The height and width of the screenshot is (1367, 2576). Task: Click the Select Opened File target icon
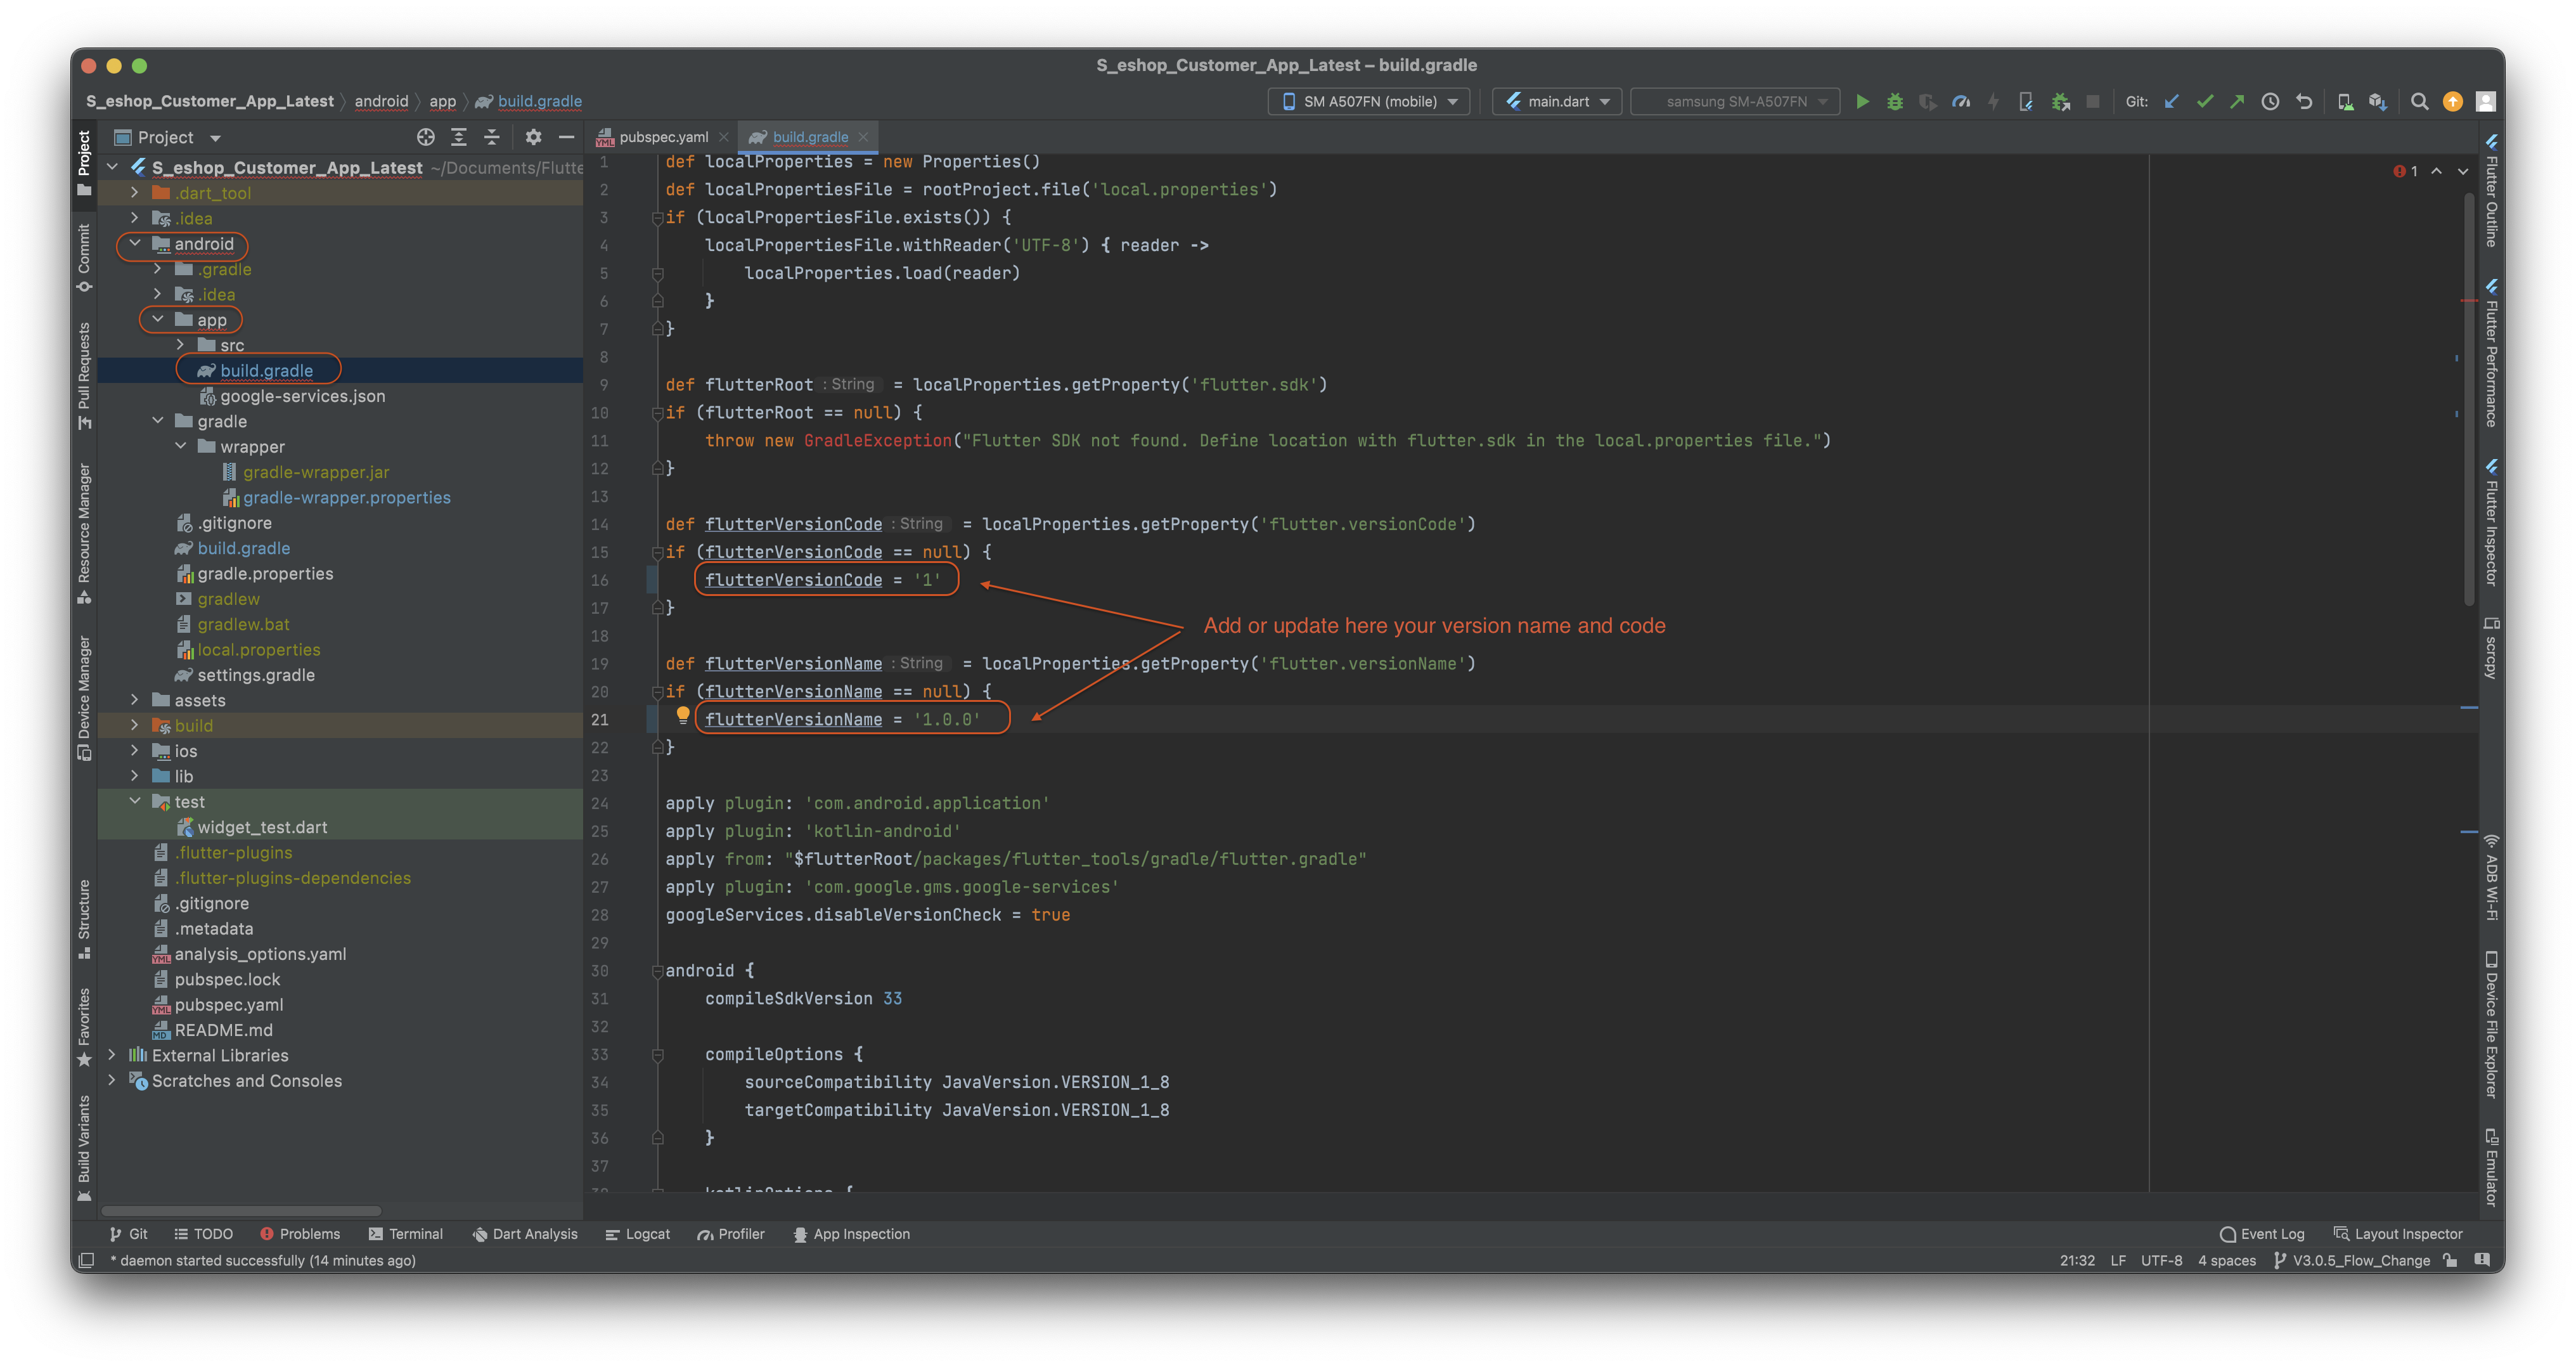tap(426, 137)
